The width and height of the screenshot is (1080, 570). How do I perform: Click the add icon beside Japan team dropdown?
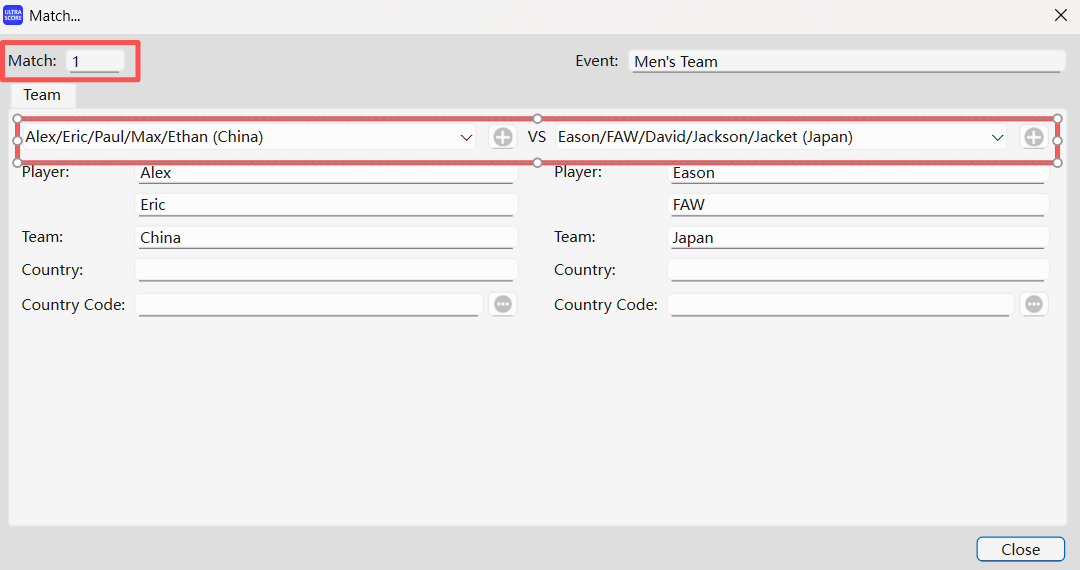point(1033,137)
